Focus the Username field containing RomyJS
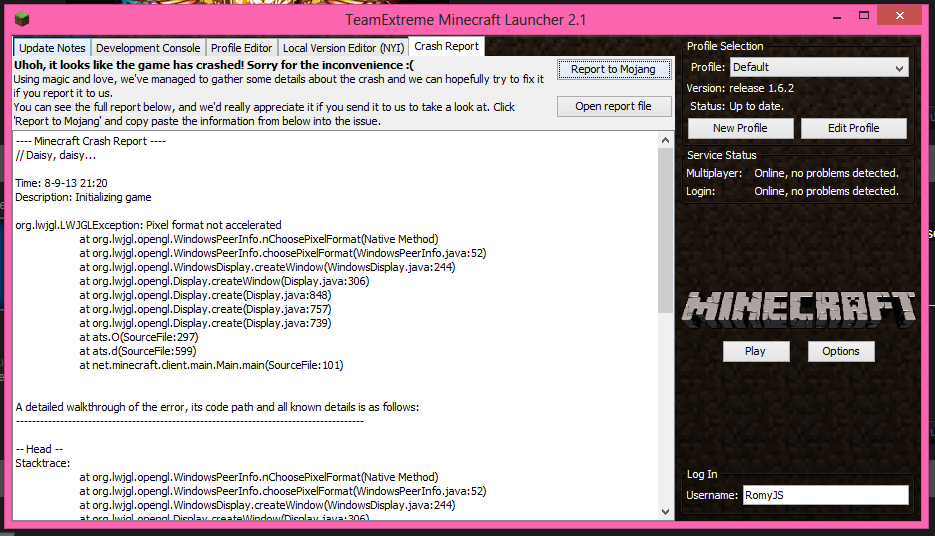This screenshot has height=536, width=935. tap(825, 495)
